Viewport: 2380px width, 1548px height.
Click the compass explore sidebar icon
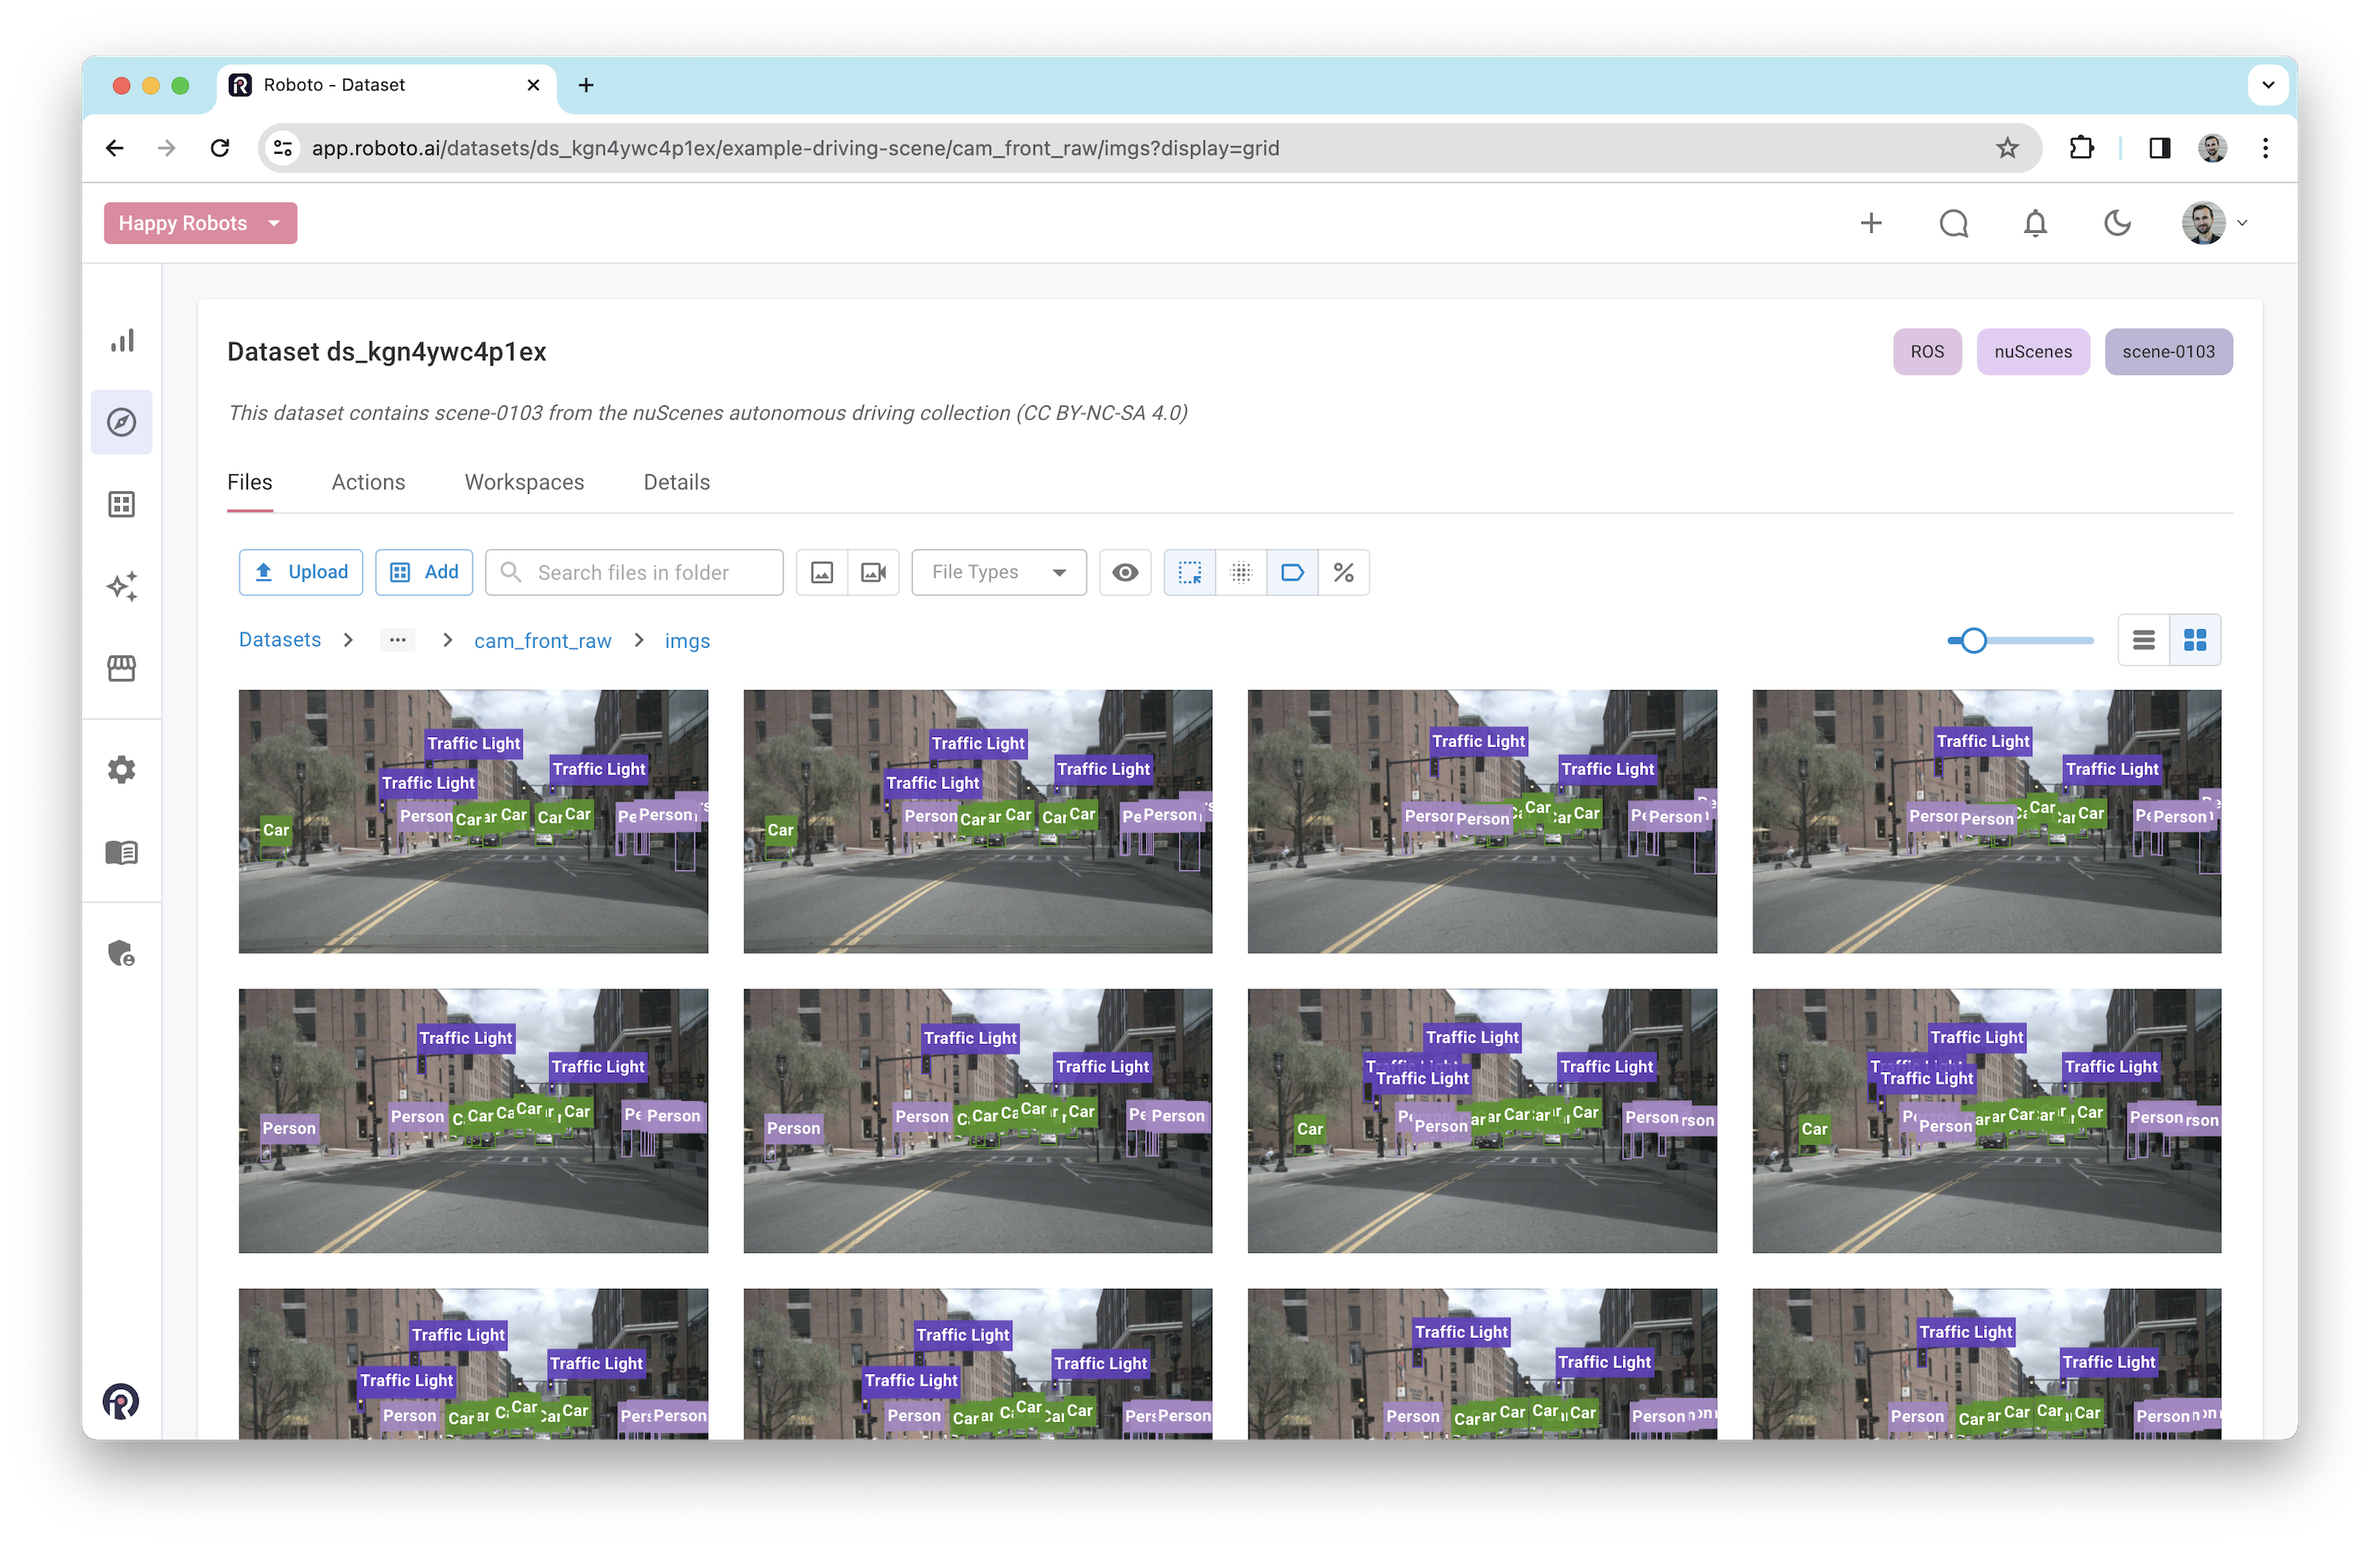coord(122,422)
